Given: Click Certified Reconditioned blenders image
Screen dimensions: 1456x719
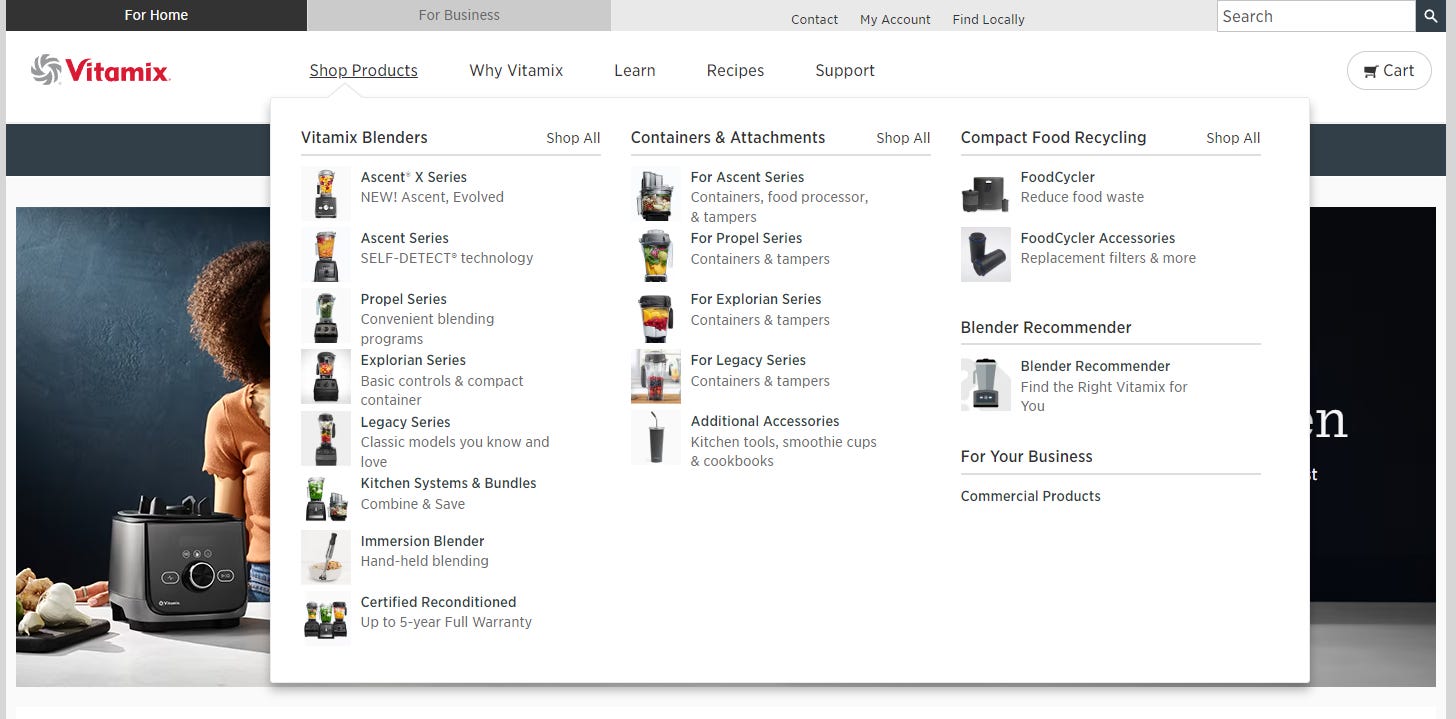Looking at the screenshot, I should (326, 618).
